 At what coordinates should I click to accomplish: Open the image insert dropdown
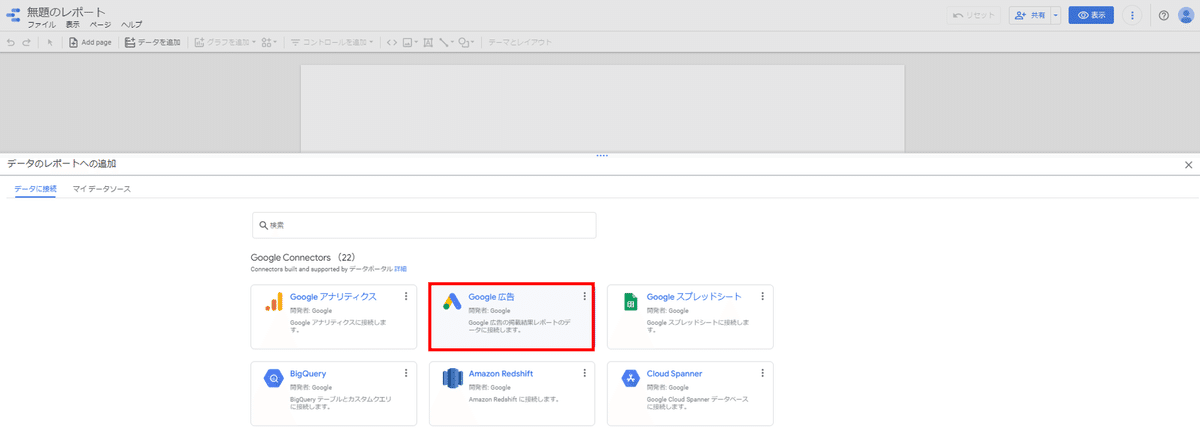click(410, 42)
